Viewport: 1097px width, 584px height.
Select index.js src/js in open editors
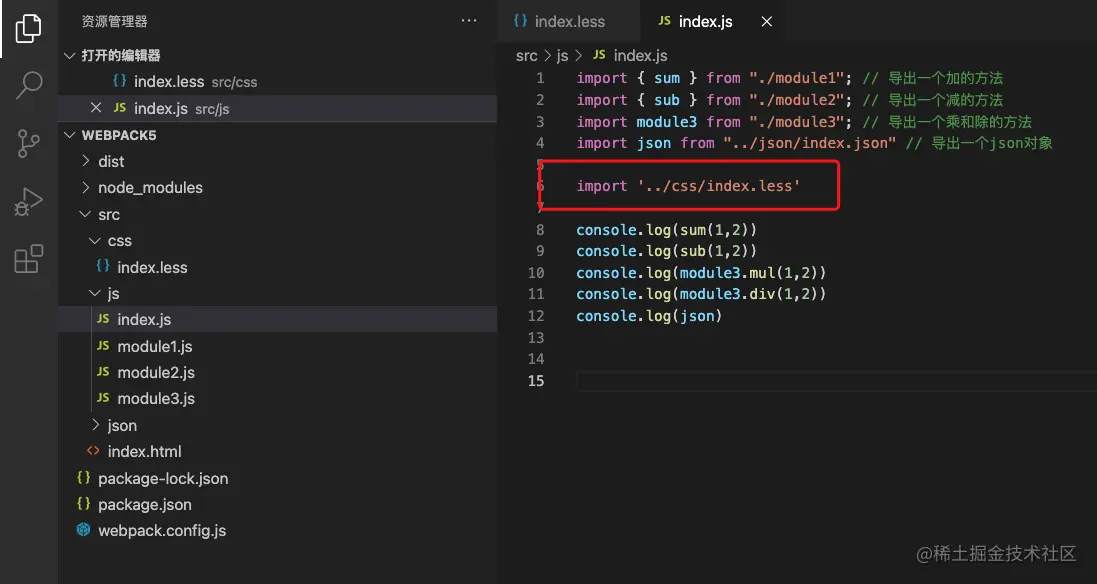(277, 108)
